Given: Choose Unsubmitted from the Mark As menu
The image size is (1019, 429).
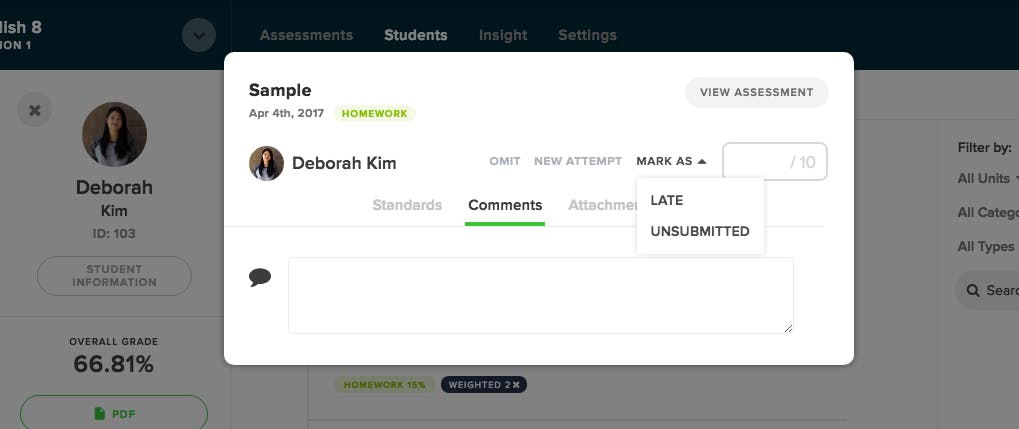Looking at the screenshot, I should point(700,231).
